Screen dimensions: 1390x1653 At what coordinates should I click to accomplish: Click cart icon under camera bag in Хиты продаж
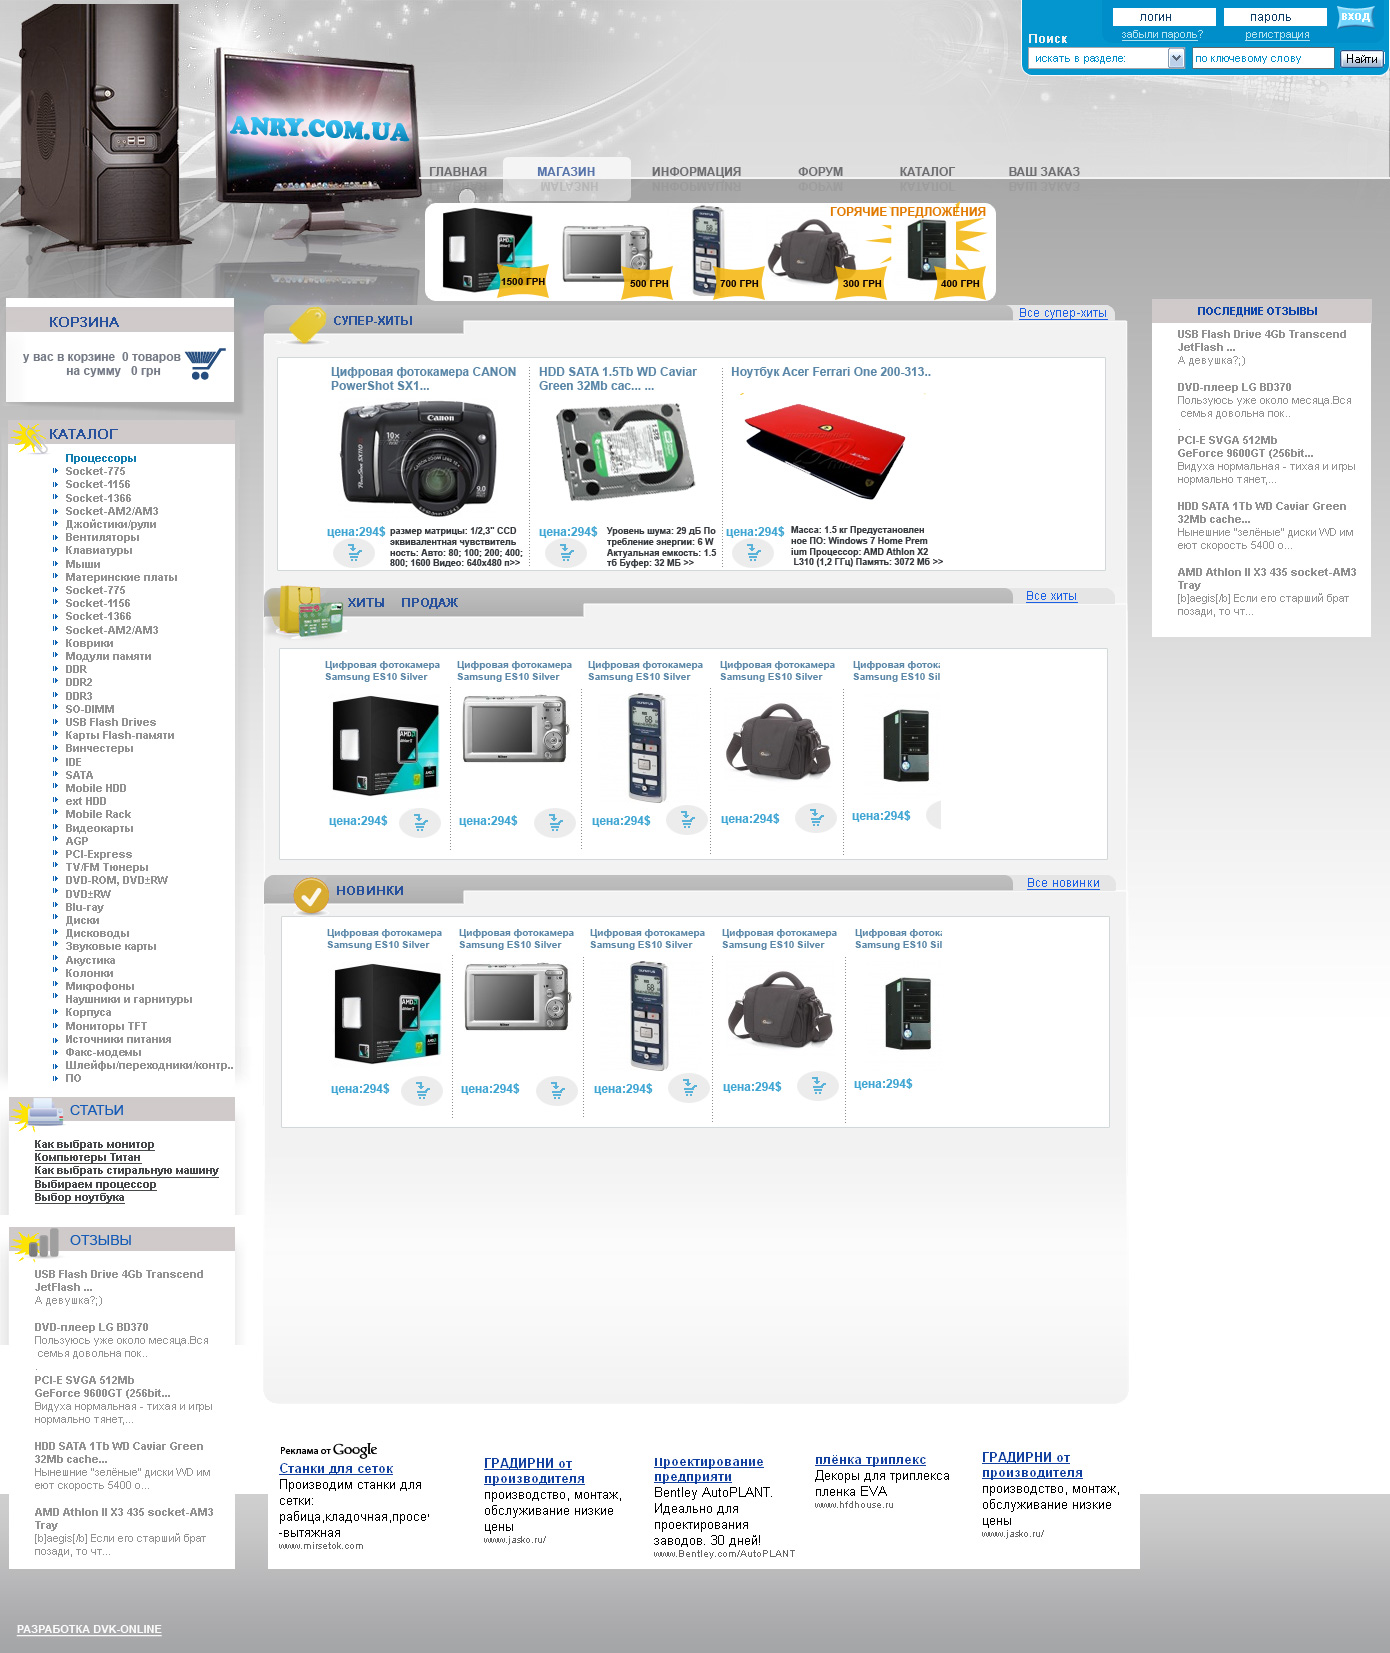(816, 818)
